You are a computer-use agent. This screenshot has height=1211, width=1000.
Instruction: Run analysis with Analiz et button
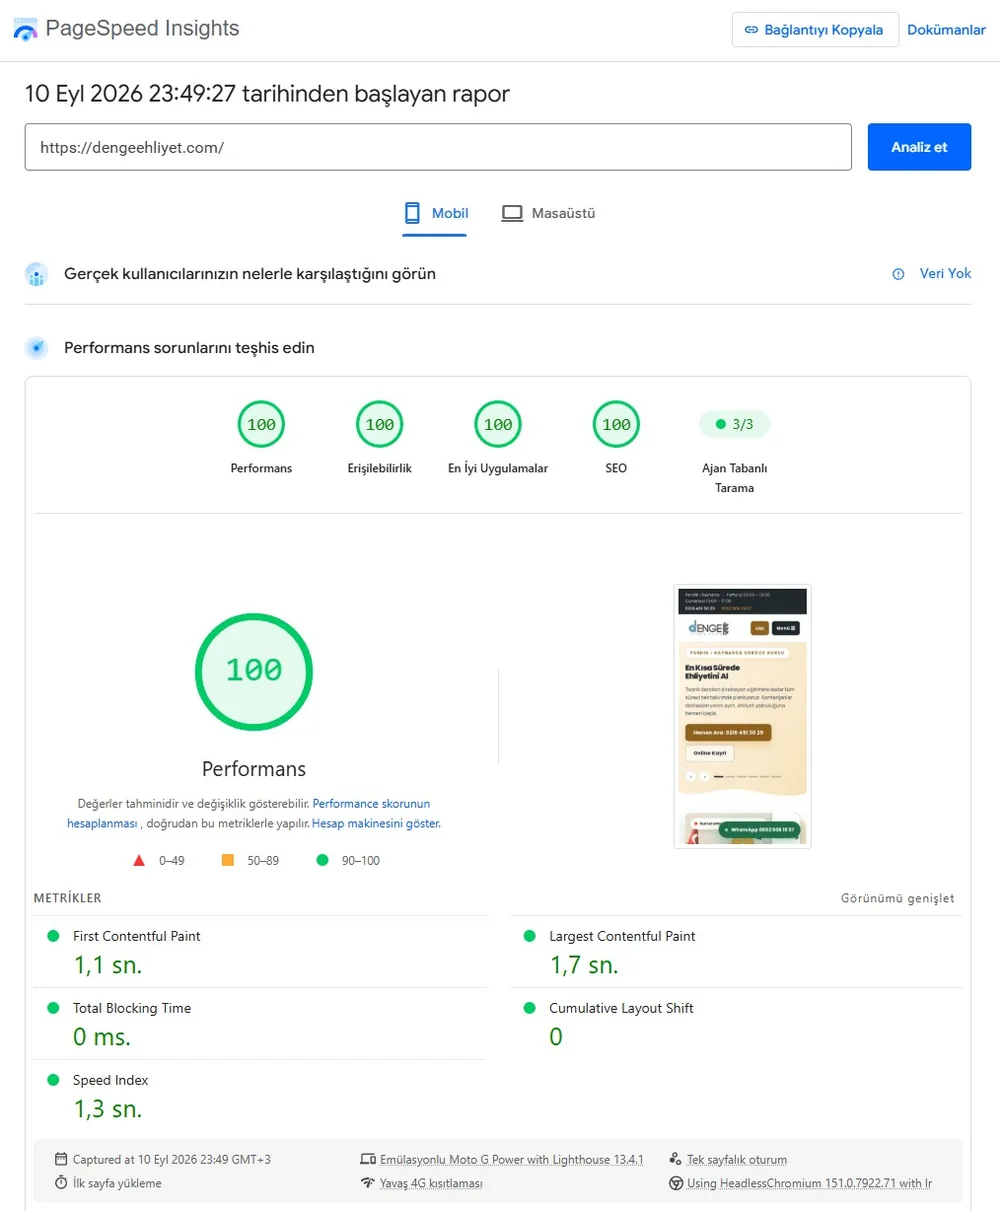pos(919,147)
